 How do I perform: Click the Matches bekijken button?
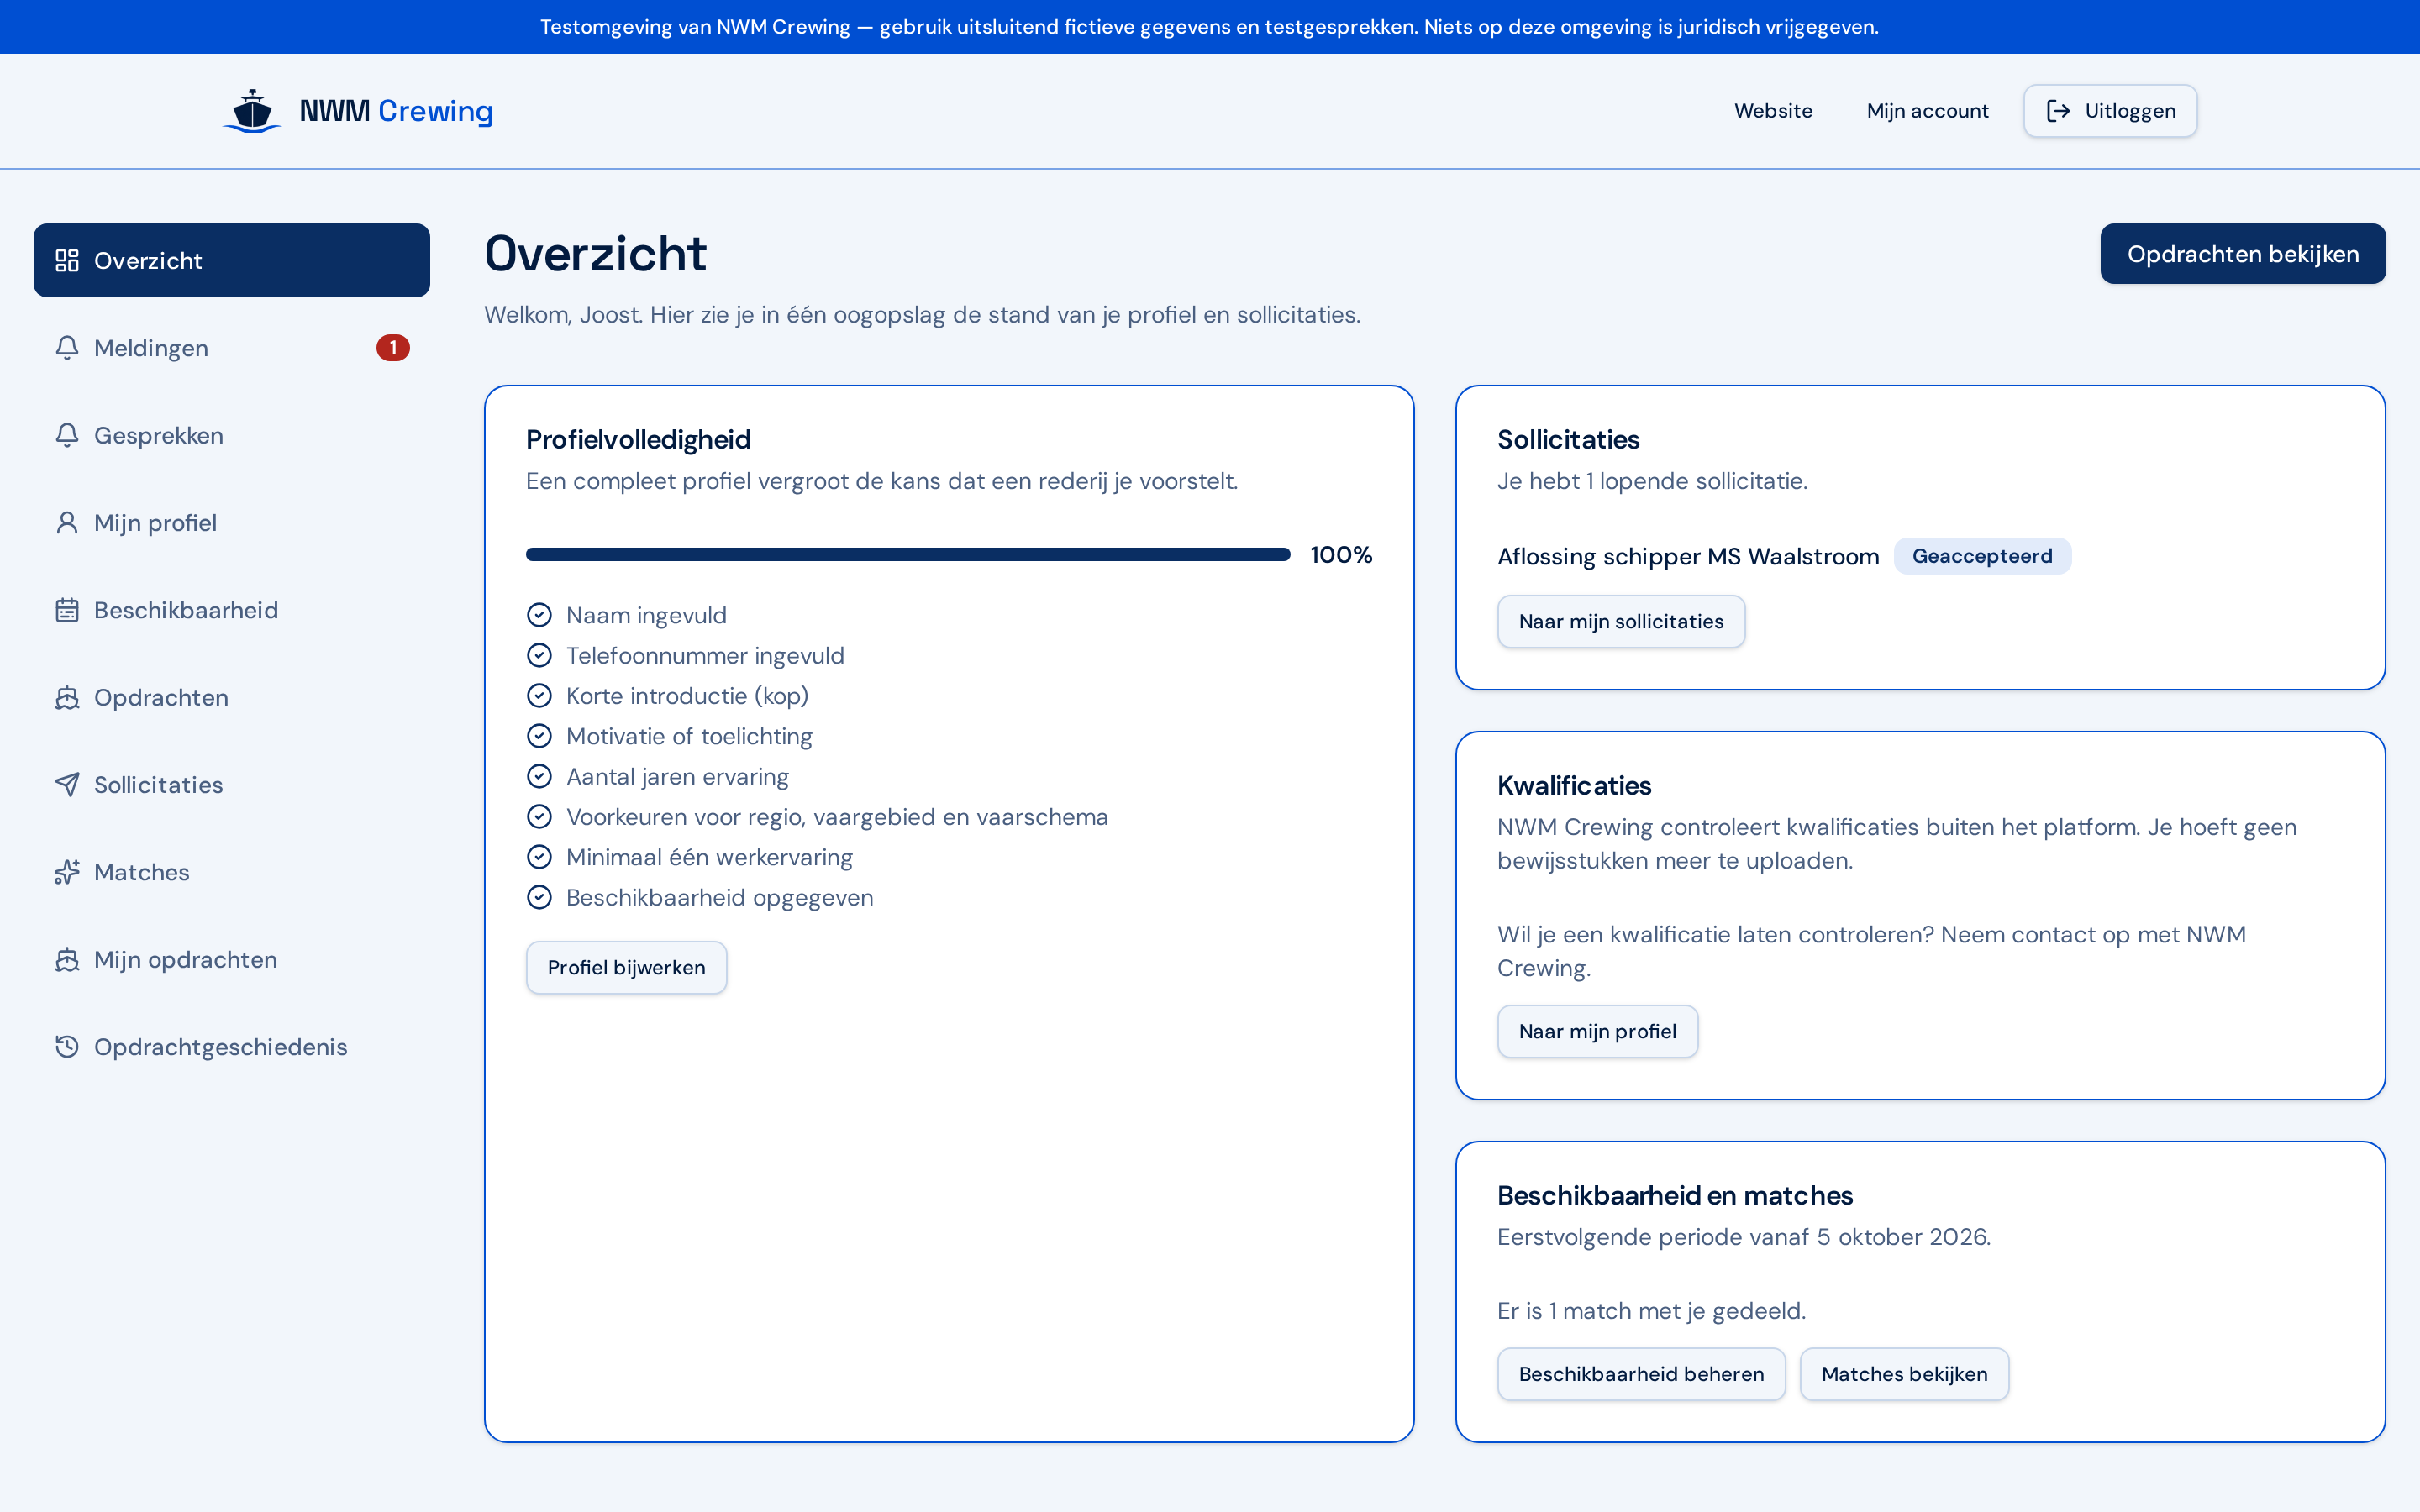(1904, 1374)
